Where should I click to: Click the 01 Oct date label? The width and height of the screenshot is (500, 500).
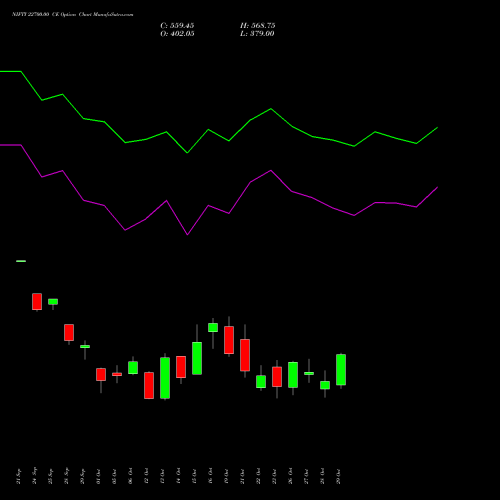tap(99, 477)
